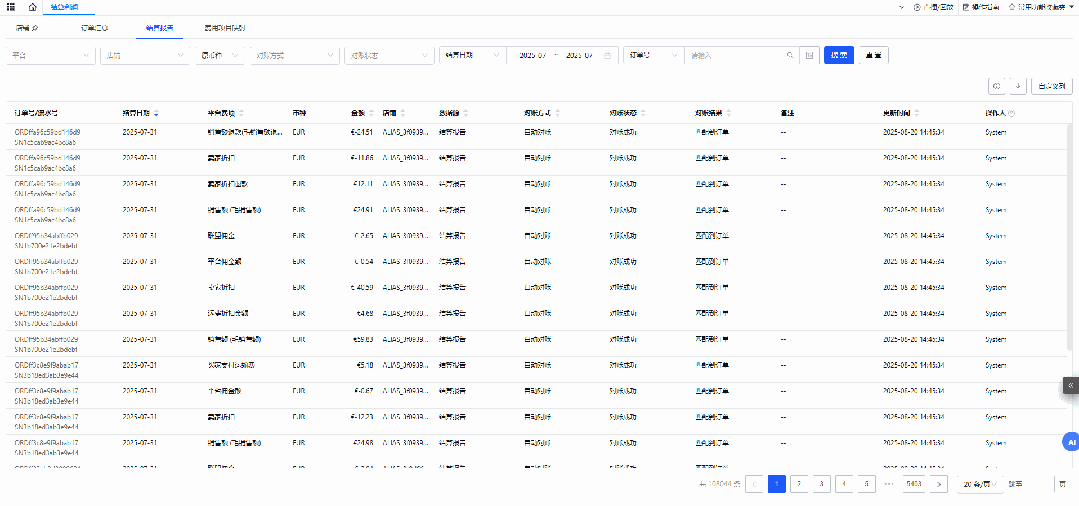Screen dimensions: 1079x506
Task: Open the 原币种 currency dropdown
Action: pyautogui.click(x=220, y=56)
